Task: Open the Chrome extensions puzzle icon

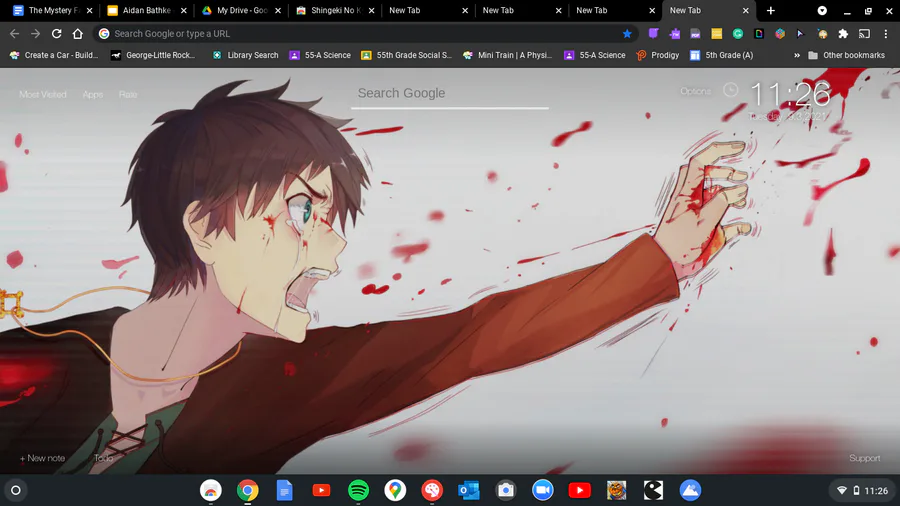Action: 843,34
